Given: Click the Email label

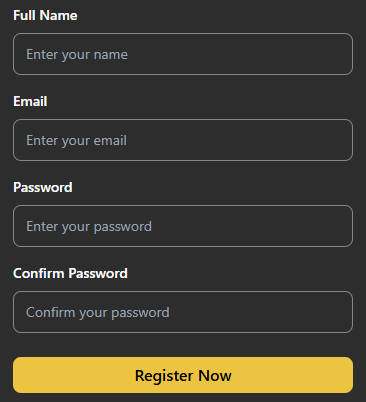Looking at the screenshot, I should coord(30,101).
